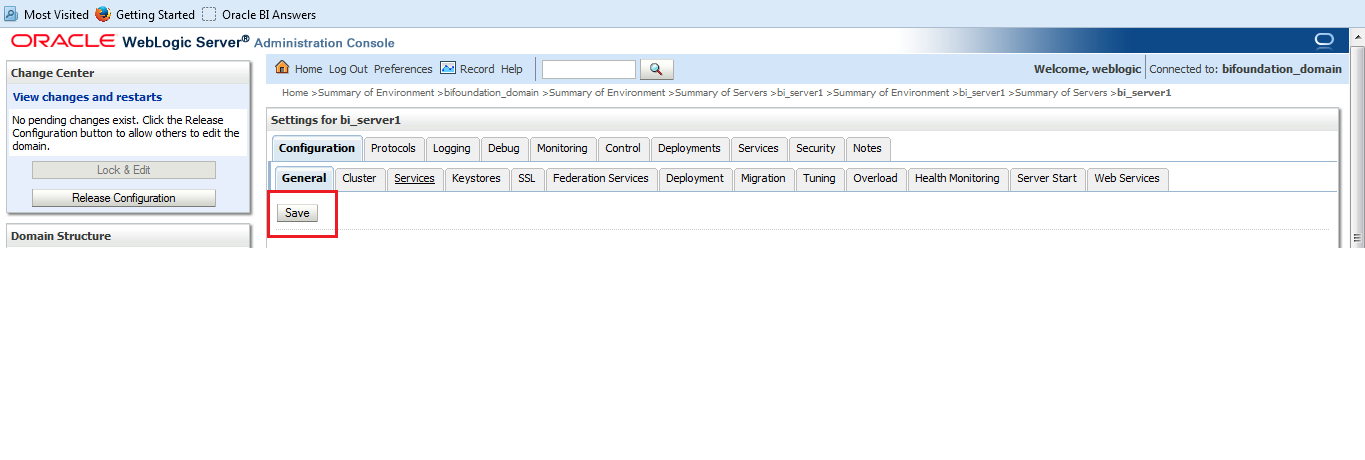Screen dimensions: 1365x460
Task: Click the Home house icon
Action: point(282,68)
